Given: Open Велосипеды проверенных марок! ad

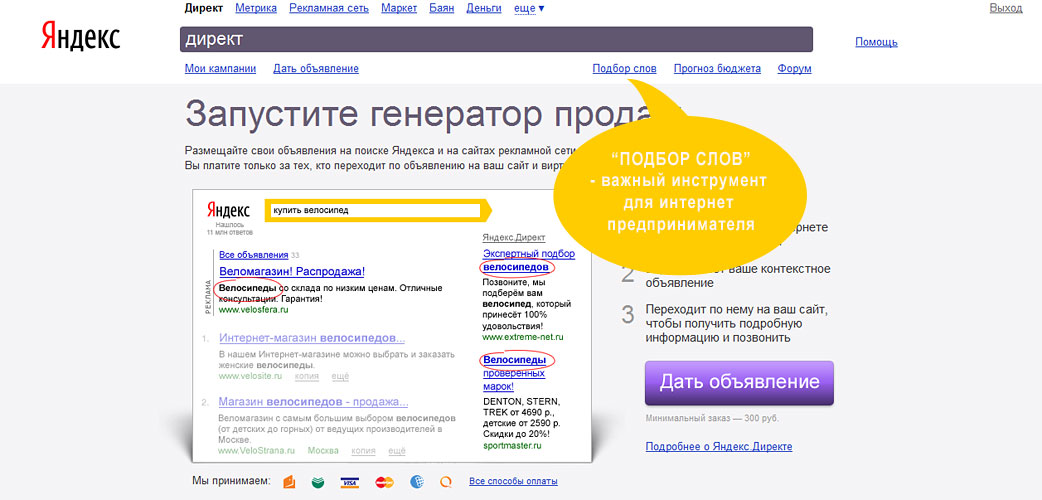Looking at the screenshot, I should click(515, 373).
